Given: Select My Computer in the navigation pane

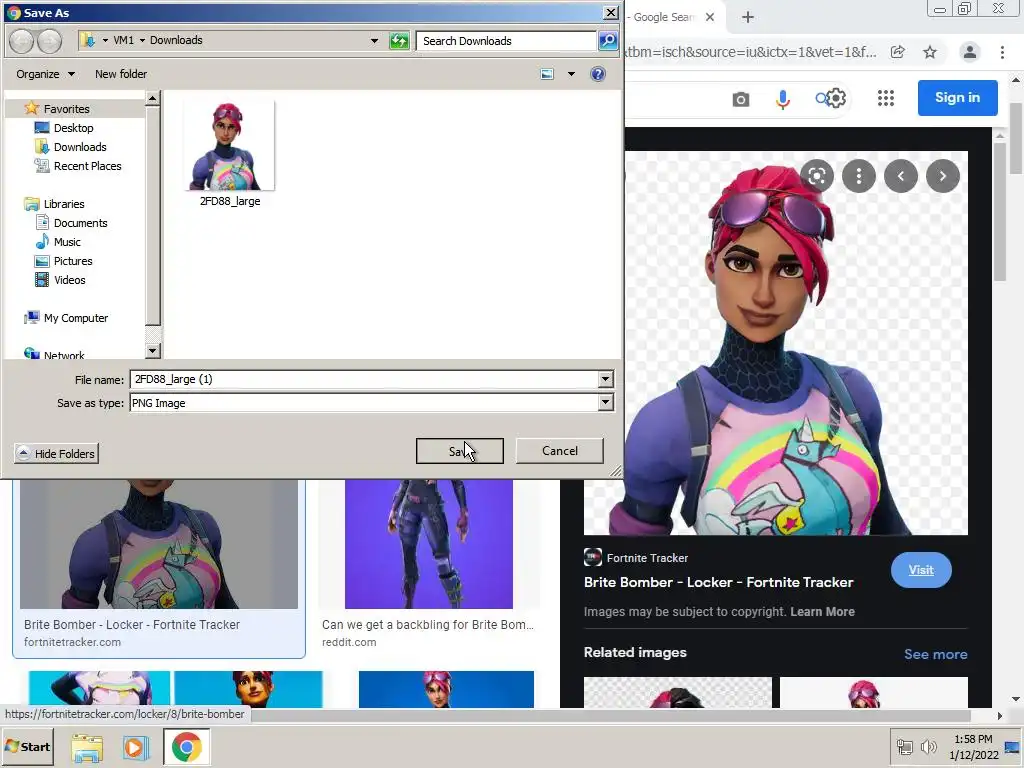Looking at the screenshot, I should pos(76,318).
